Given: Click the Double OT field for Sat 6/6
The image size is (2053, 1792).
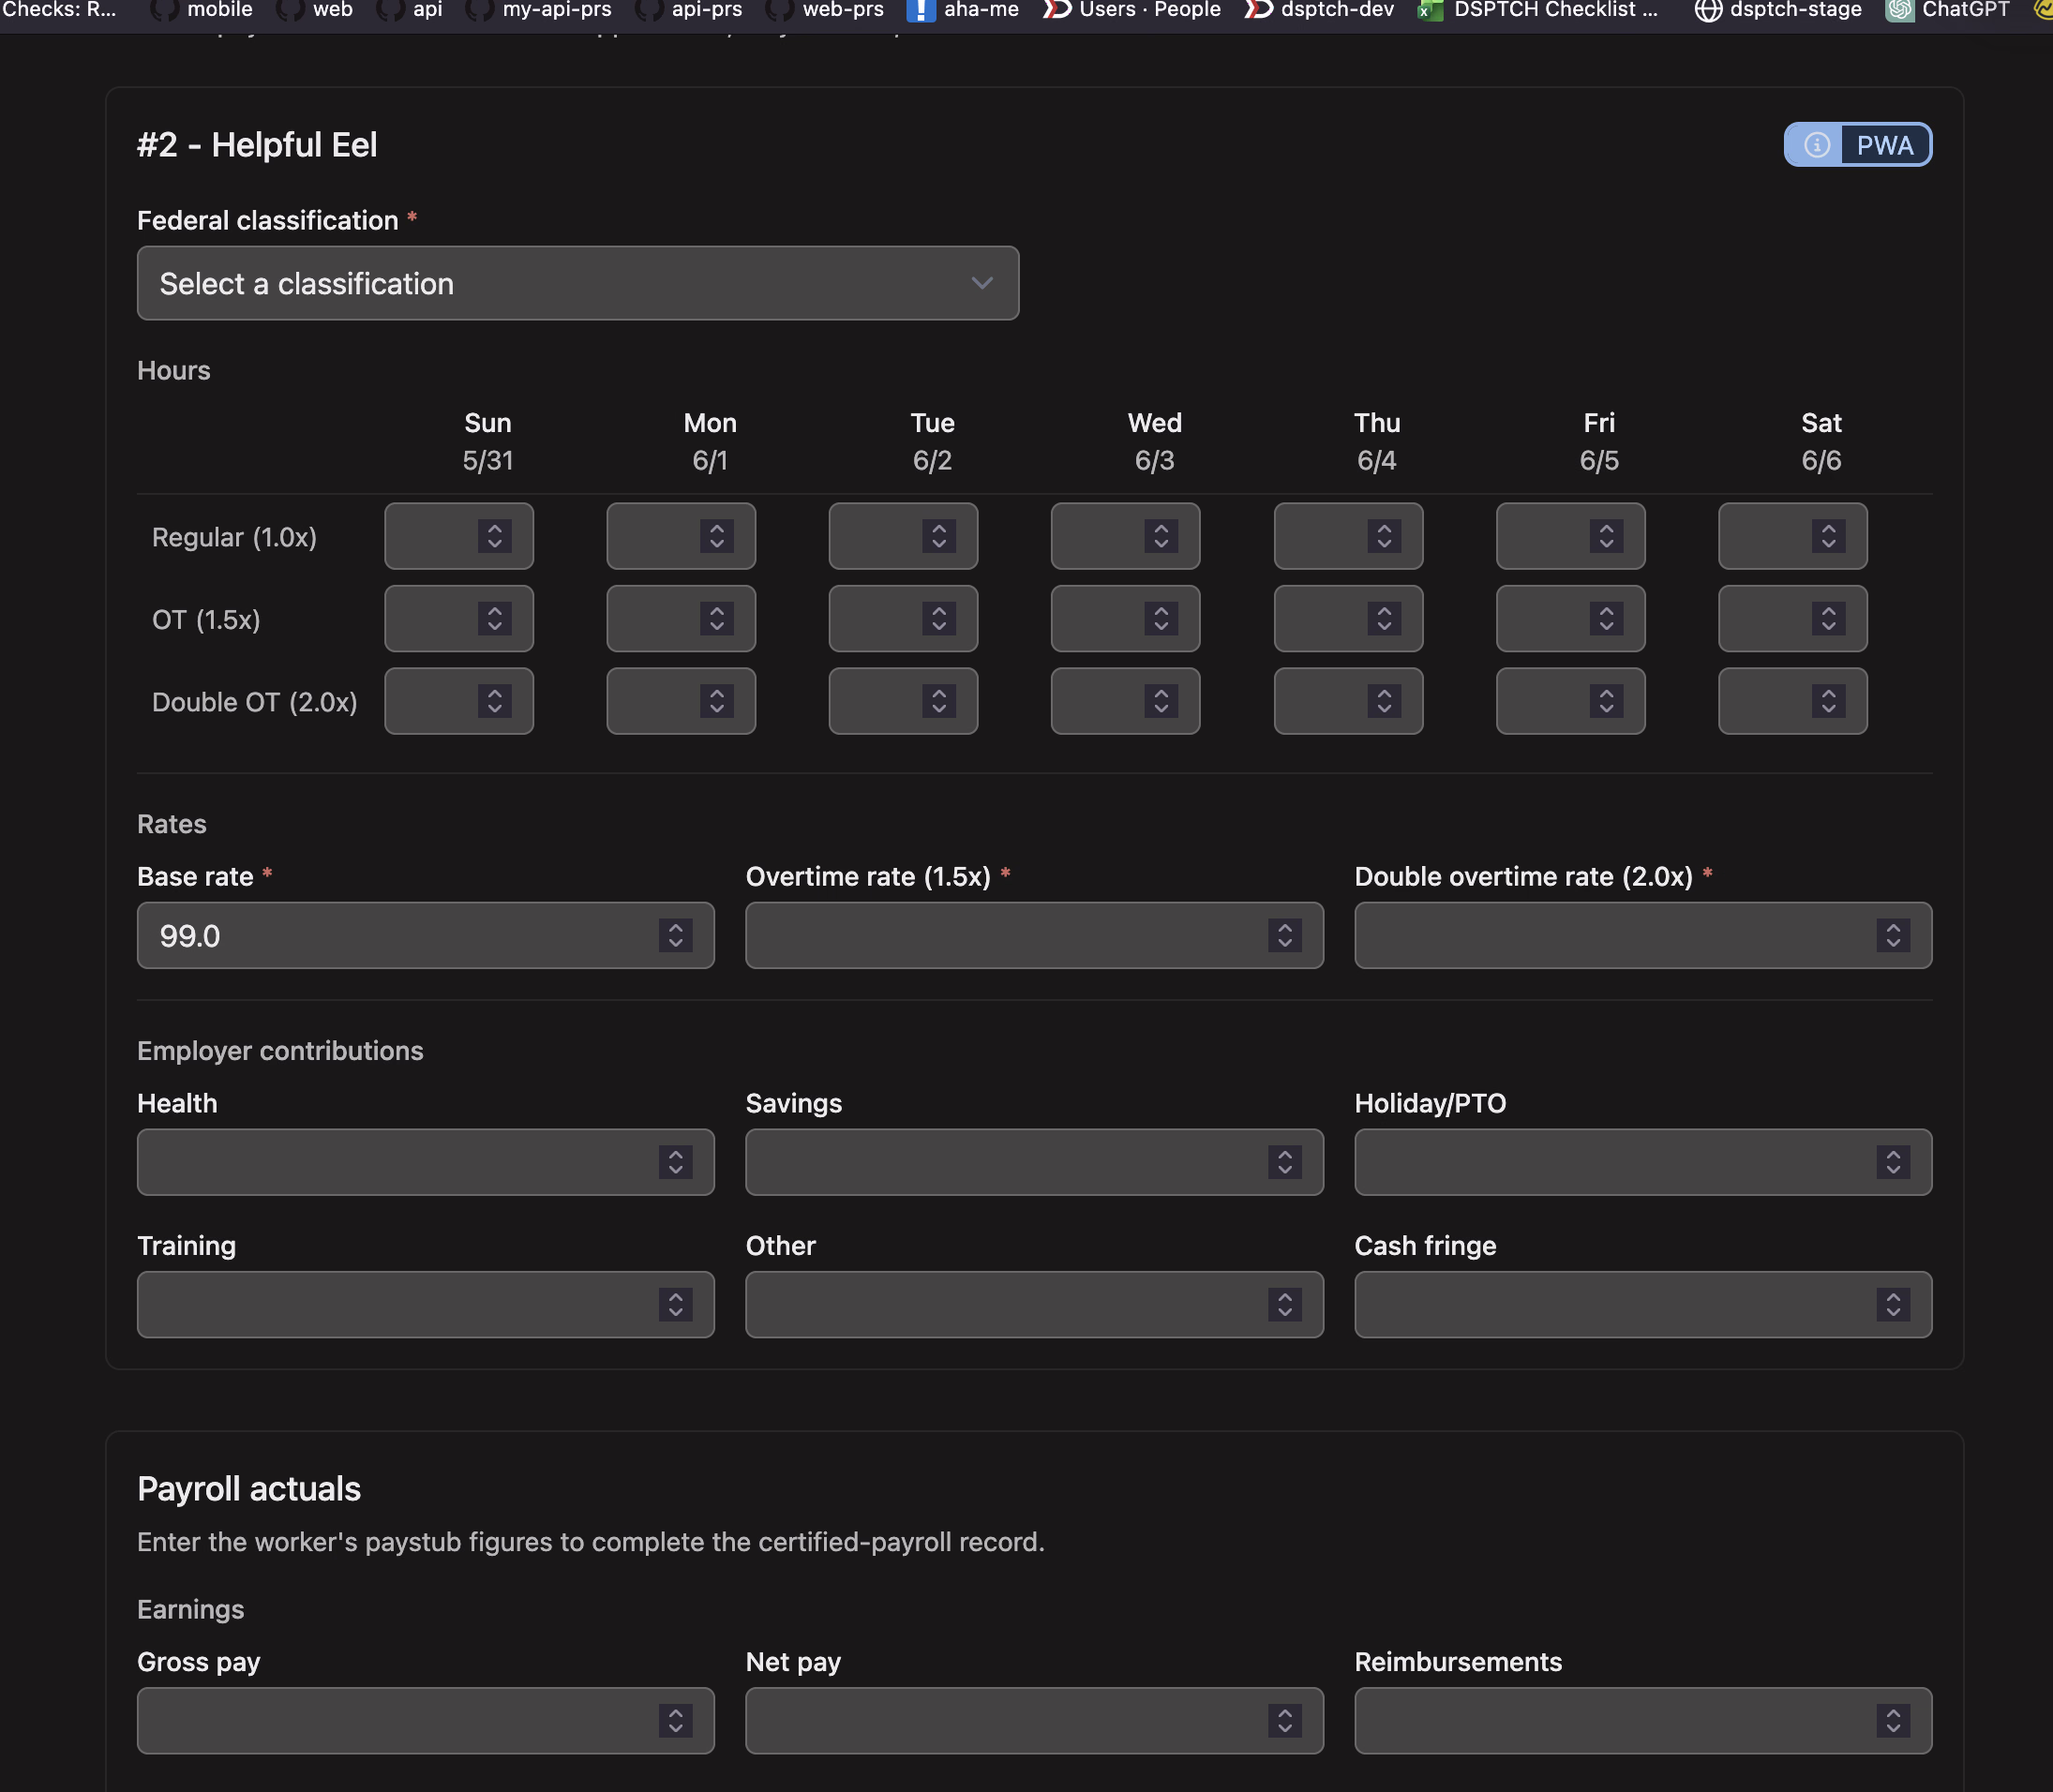Looking at the screenshot, I should tap(1792, 701).
